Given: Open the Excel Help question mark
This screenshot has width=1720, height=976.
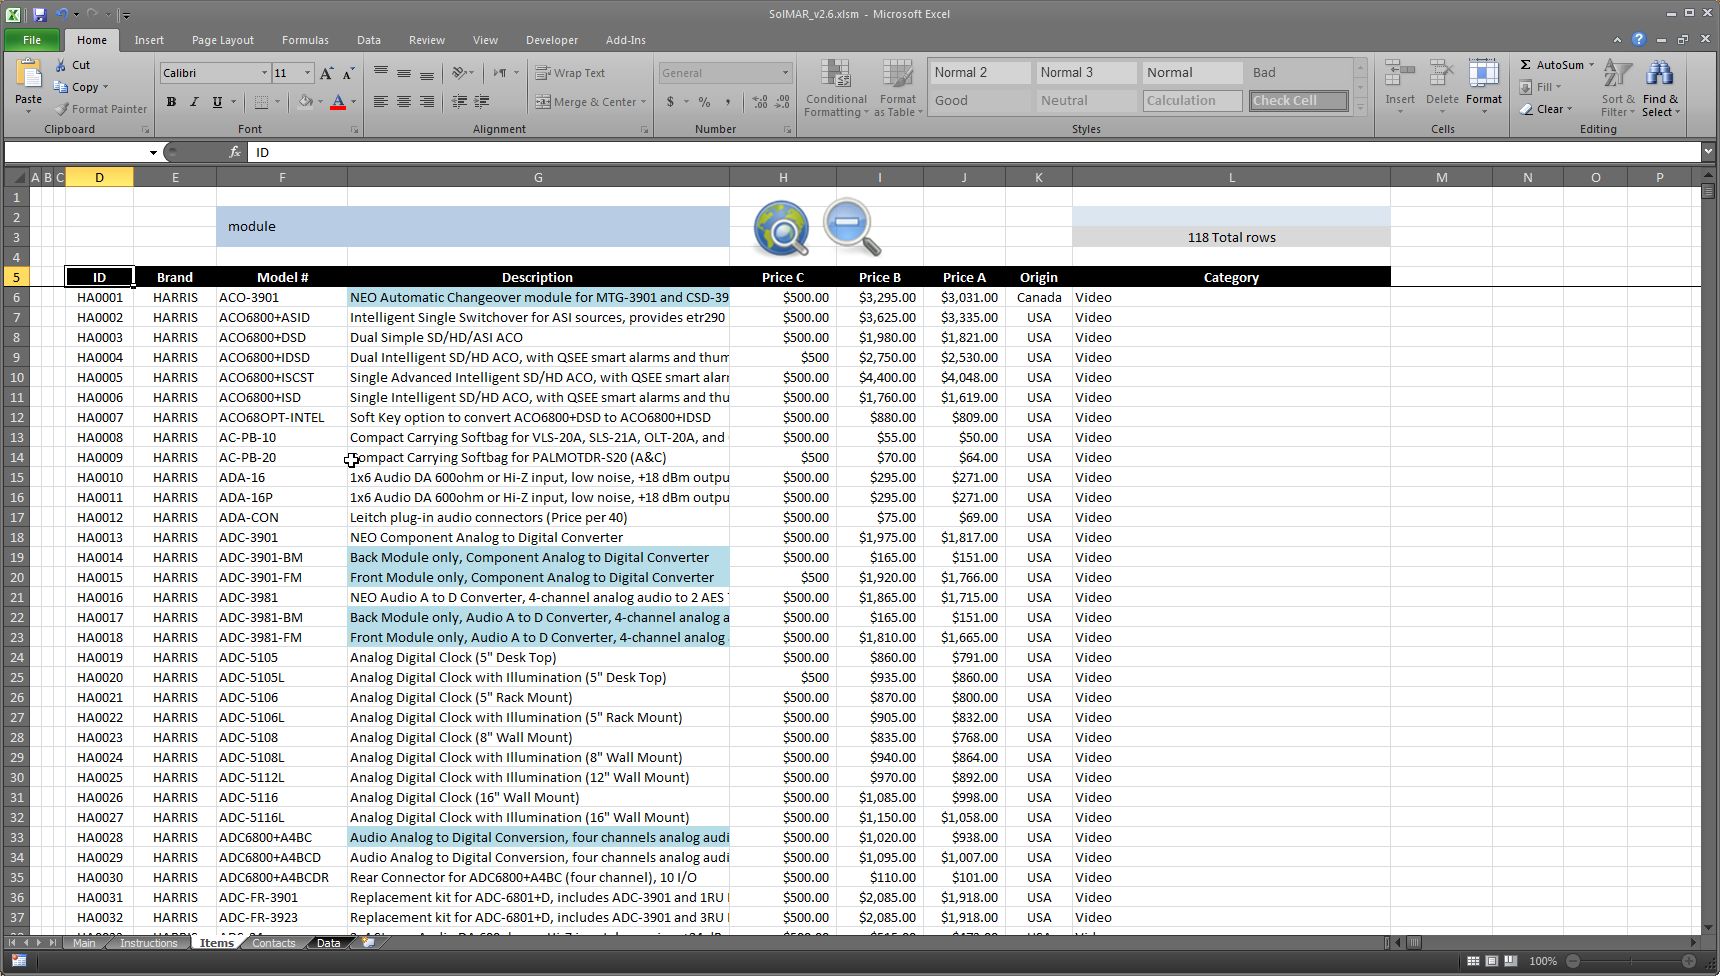Looking at the screenshot, I should click(1638, 40).
